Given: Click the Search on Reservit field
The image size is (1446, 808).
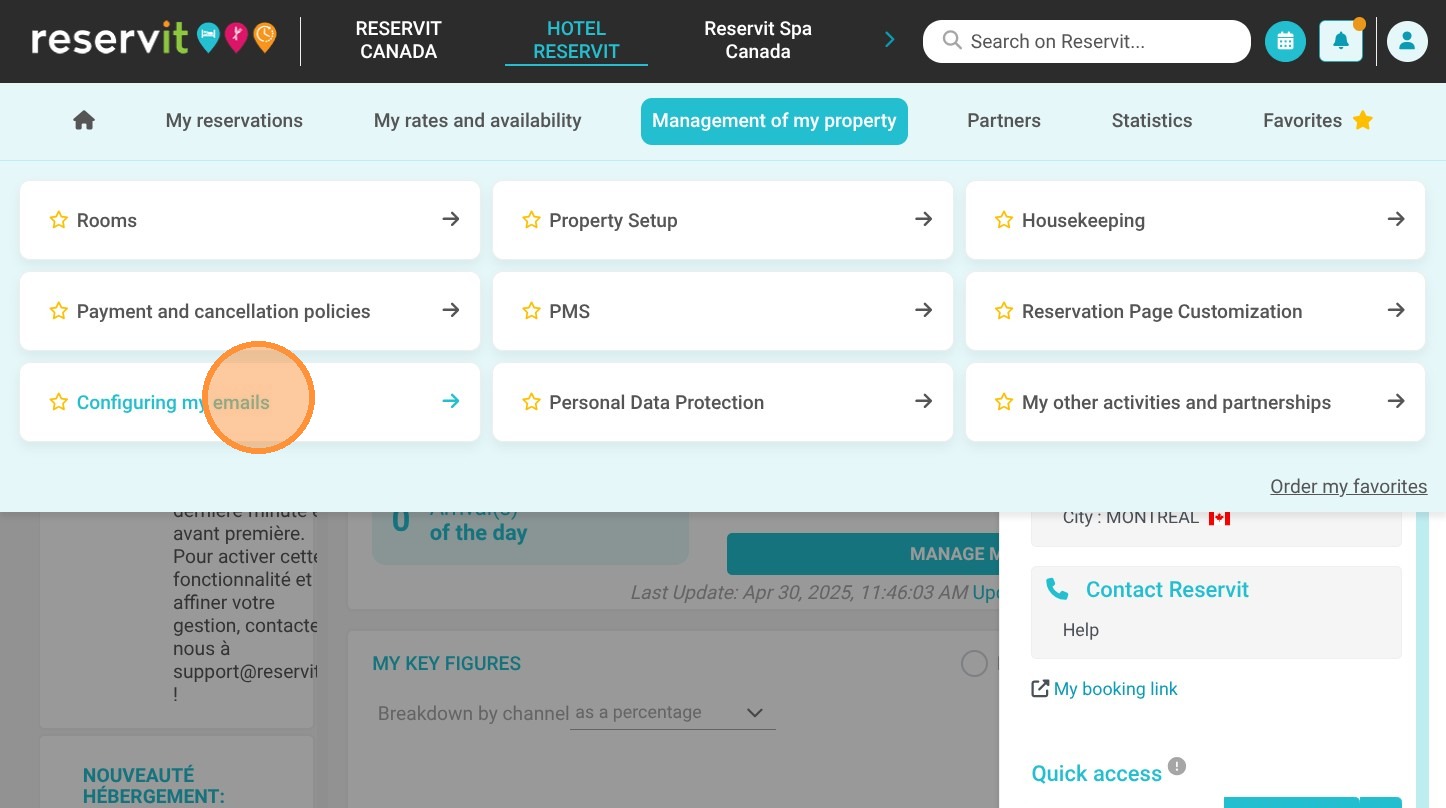Looking at the screenshot, I should click(x=1087, y=42).
